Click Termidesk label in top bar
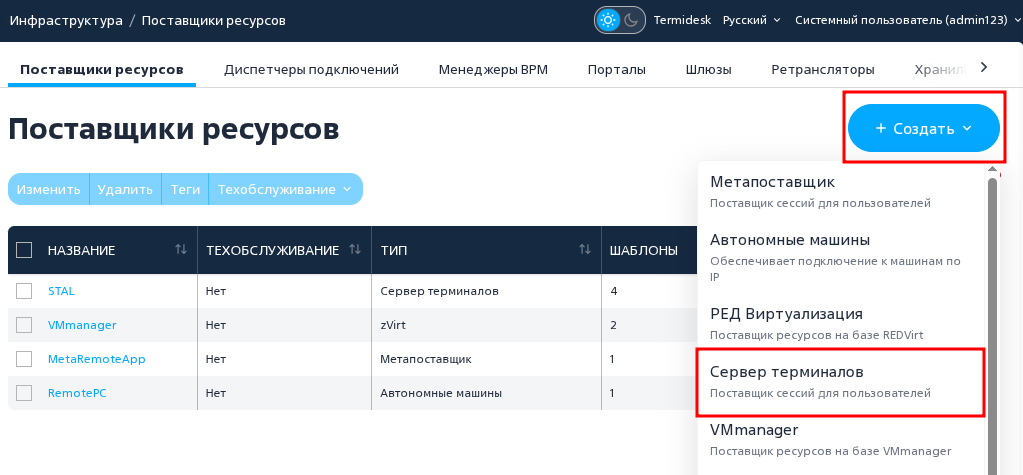 [x=682, y=20]
